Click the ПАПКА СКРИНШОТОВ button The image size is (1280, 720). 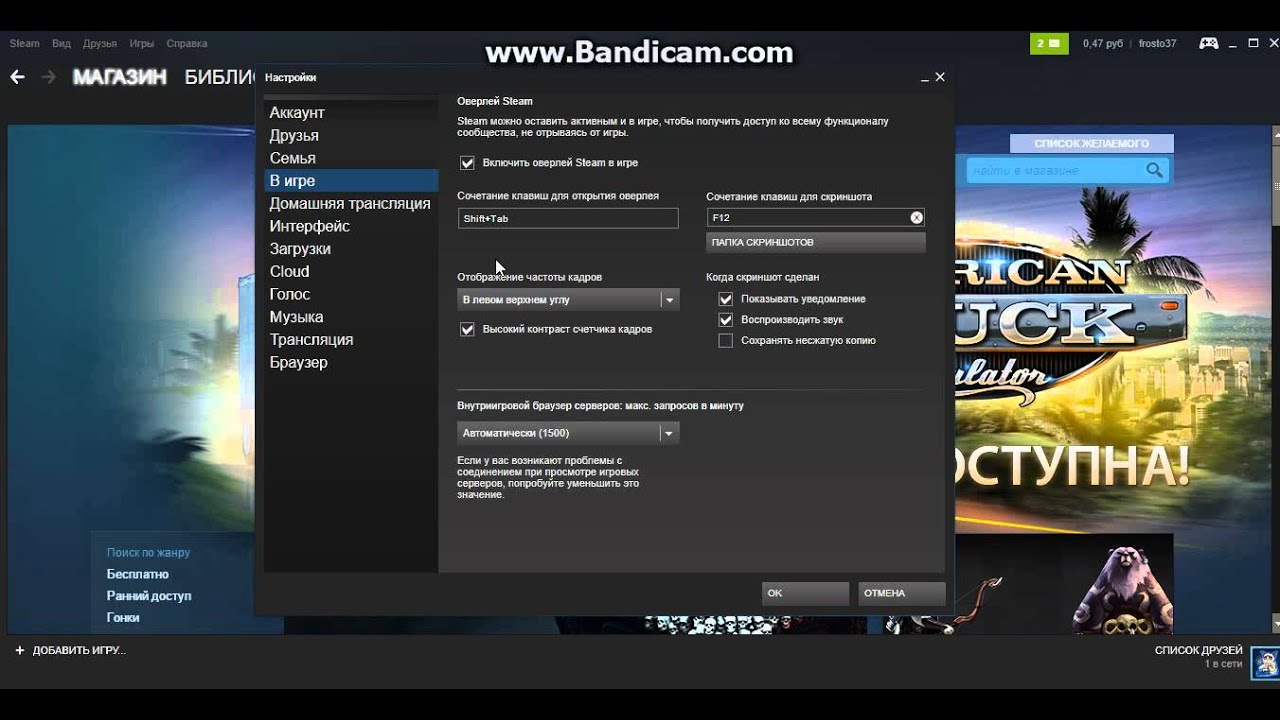[816, 242]
